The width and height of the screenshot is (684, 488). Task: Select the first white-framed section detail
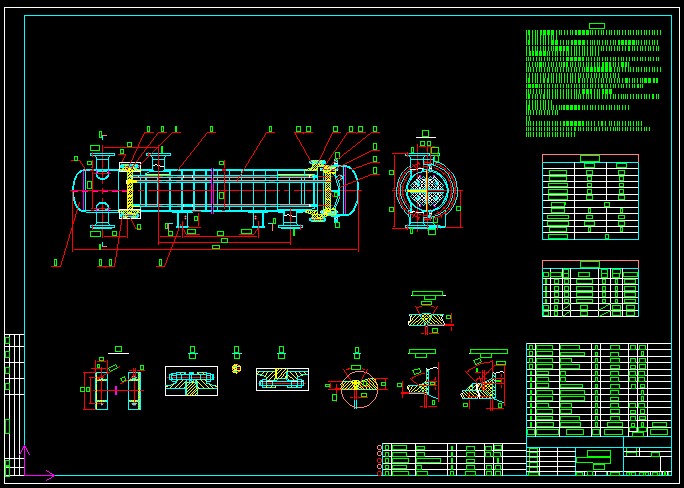(x=191, y=380)
